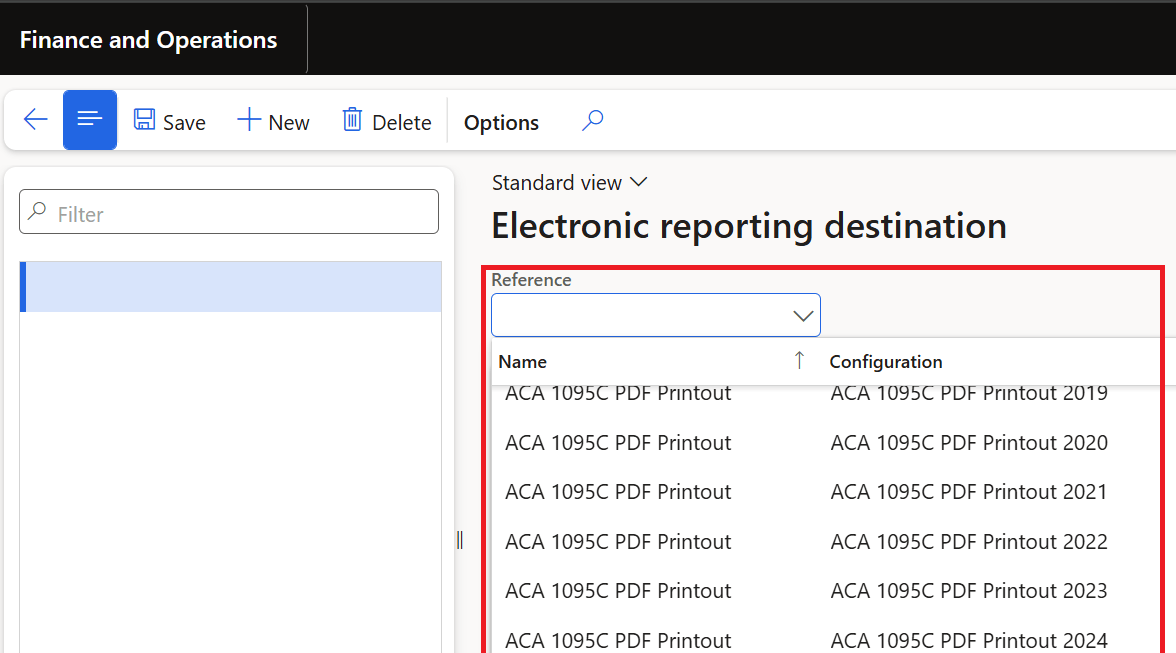
Task: Choose ACA 1095C PDF Printout 2021 configuration
Action: pyautogui.click(x=968, y=492)
